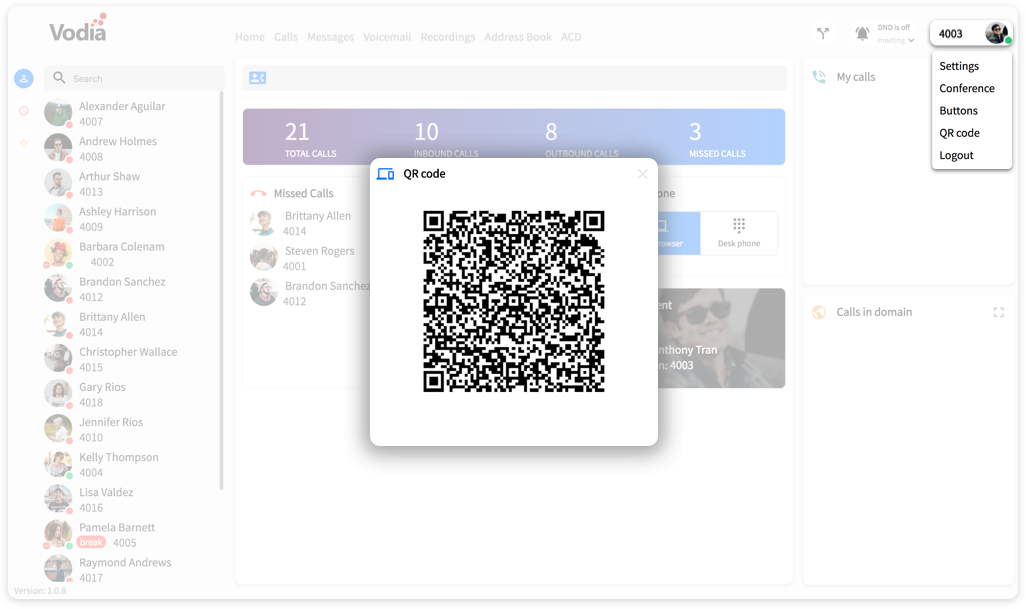The height and width of the screenshot is (609, 1026).
Task: Select contact Ashley Harrison 4009
Action: click(131, 219)
